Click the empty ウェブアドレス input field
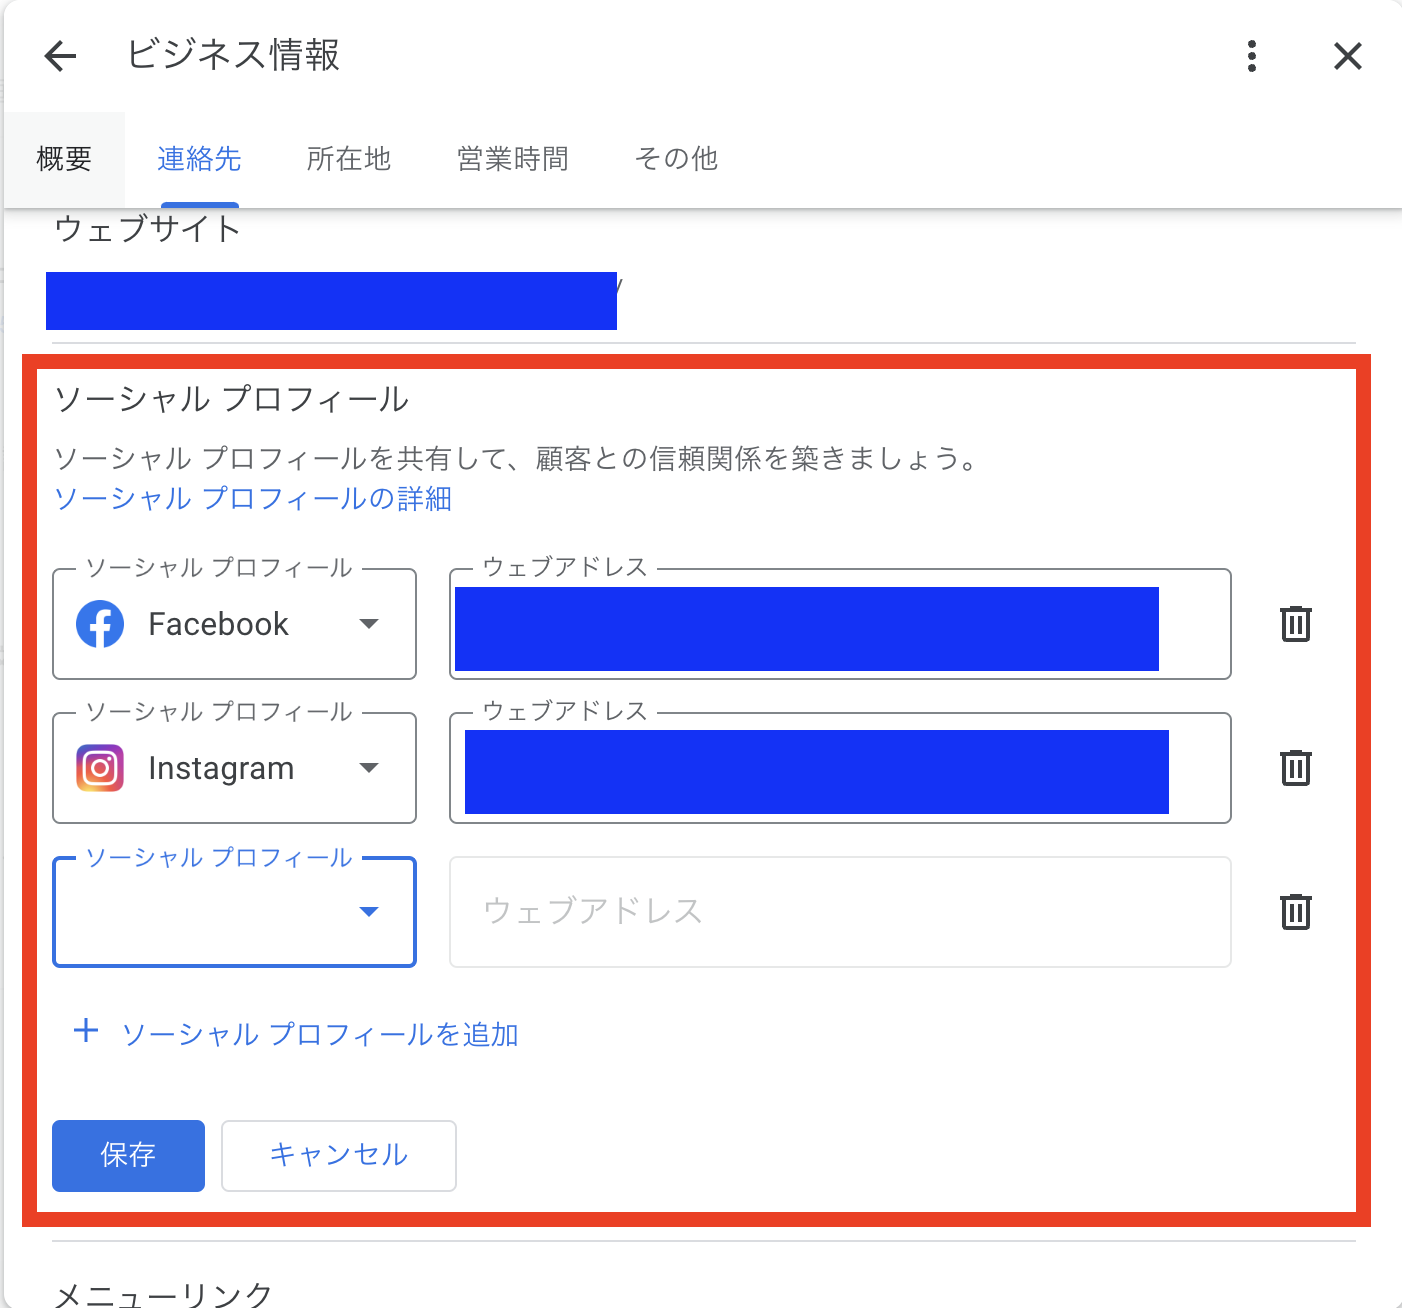The height and width of the screenshot is (1308, 1402). (840, 911)
